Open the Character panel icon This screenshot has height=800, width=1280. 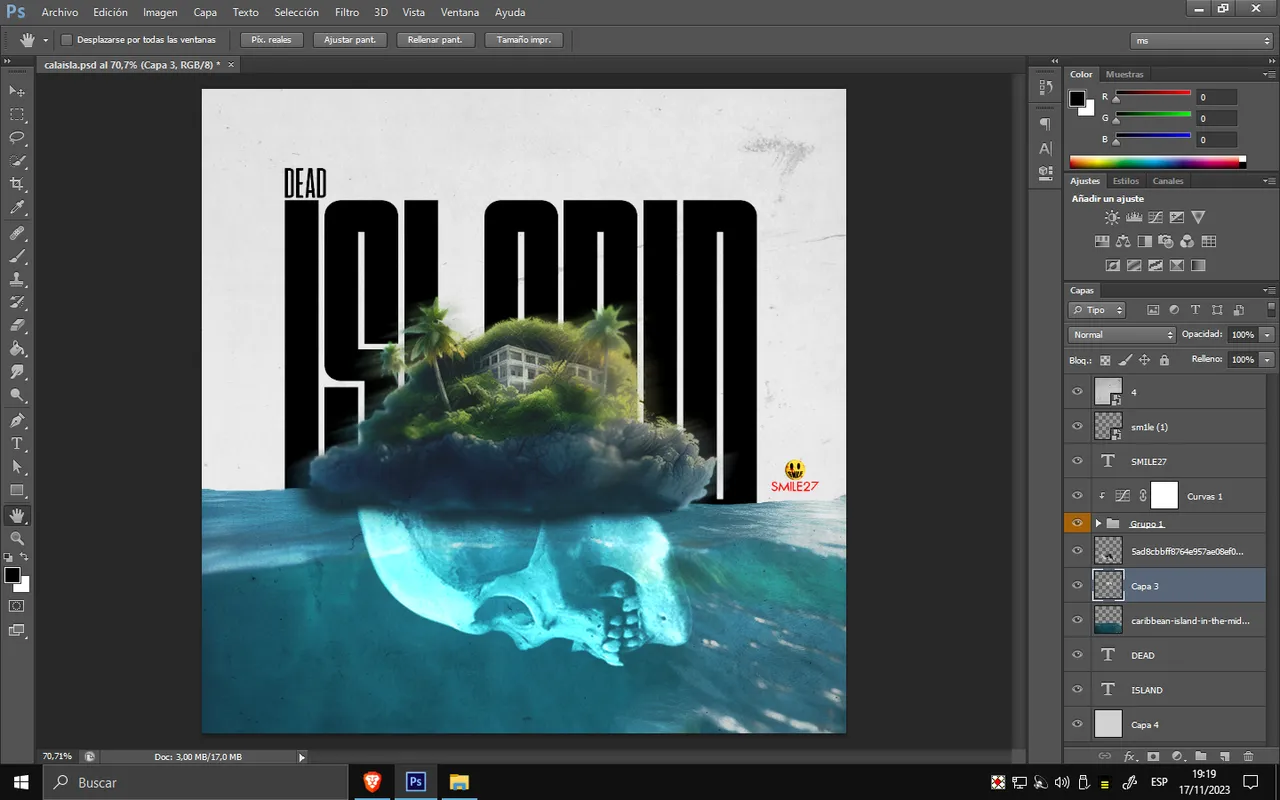(1045, 148)
